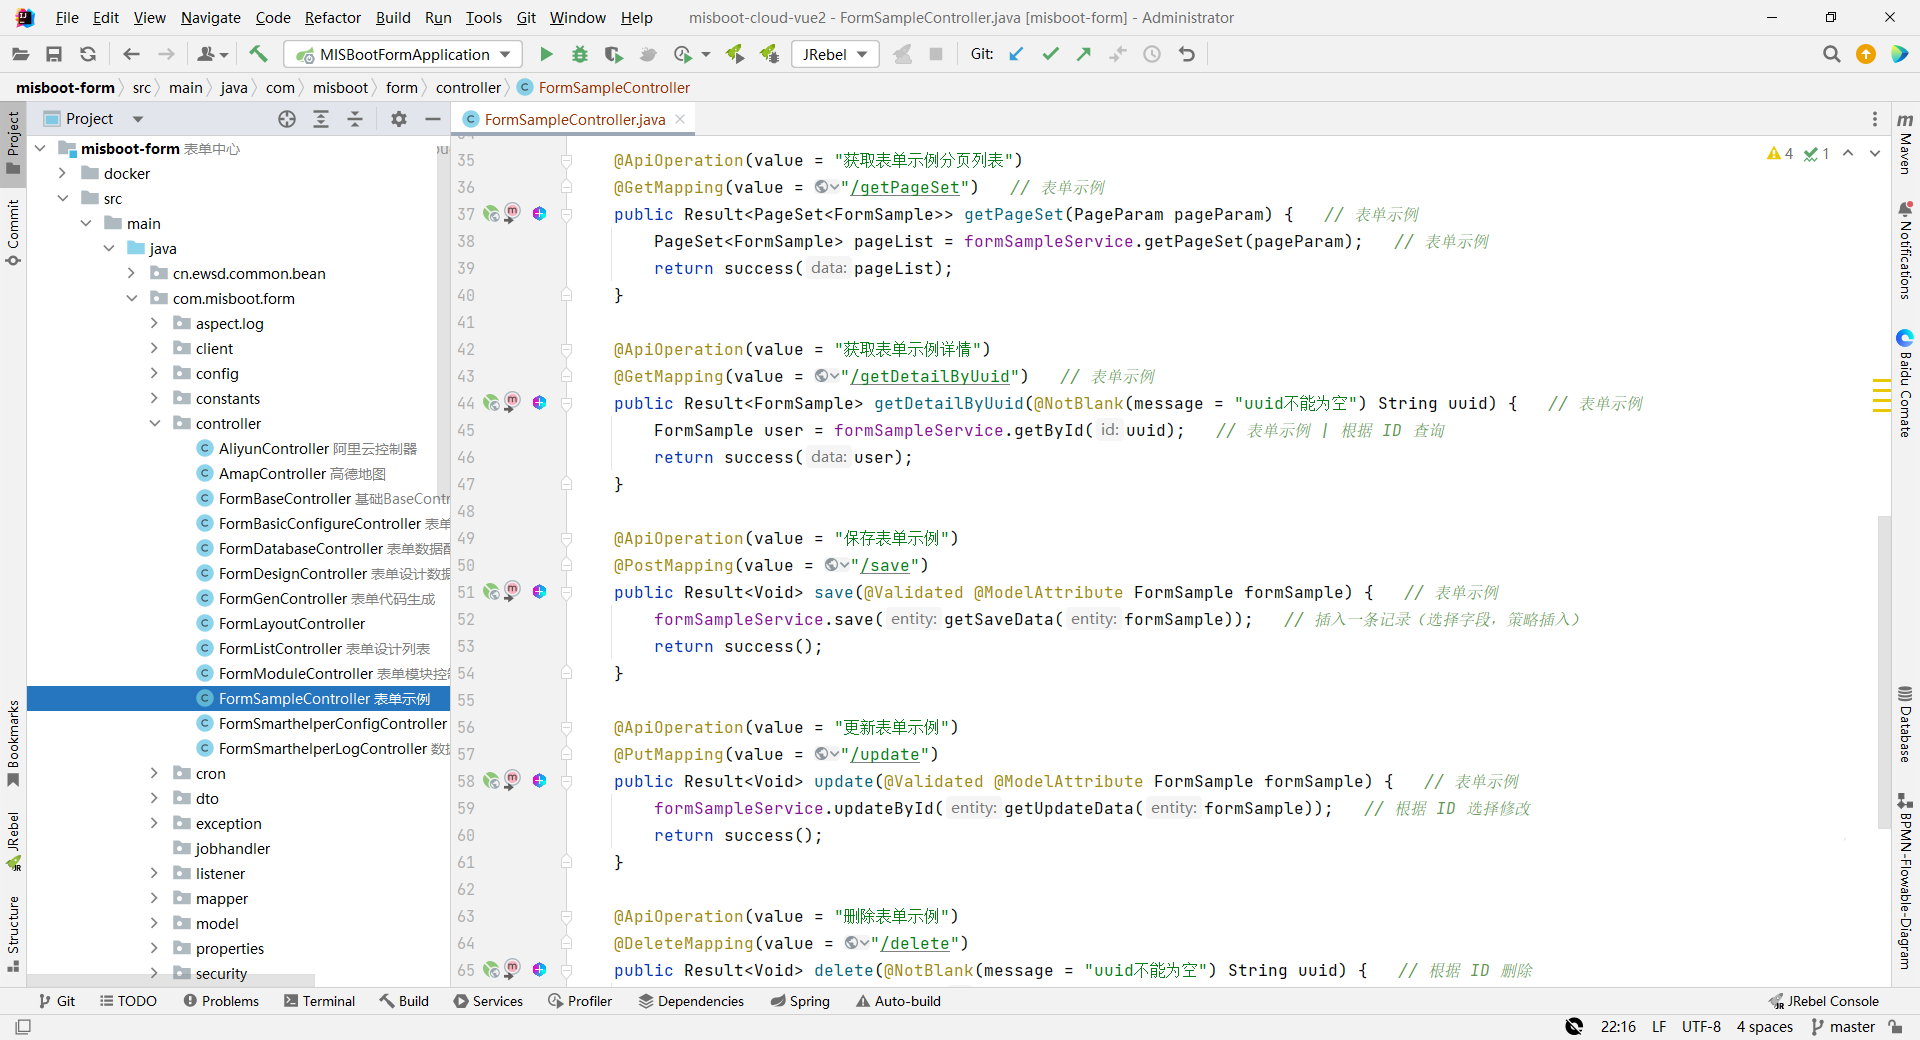This screenshot has width=1920, height=1040.
Task: Hide the Project tool window
Action: [433, 119]
